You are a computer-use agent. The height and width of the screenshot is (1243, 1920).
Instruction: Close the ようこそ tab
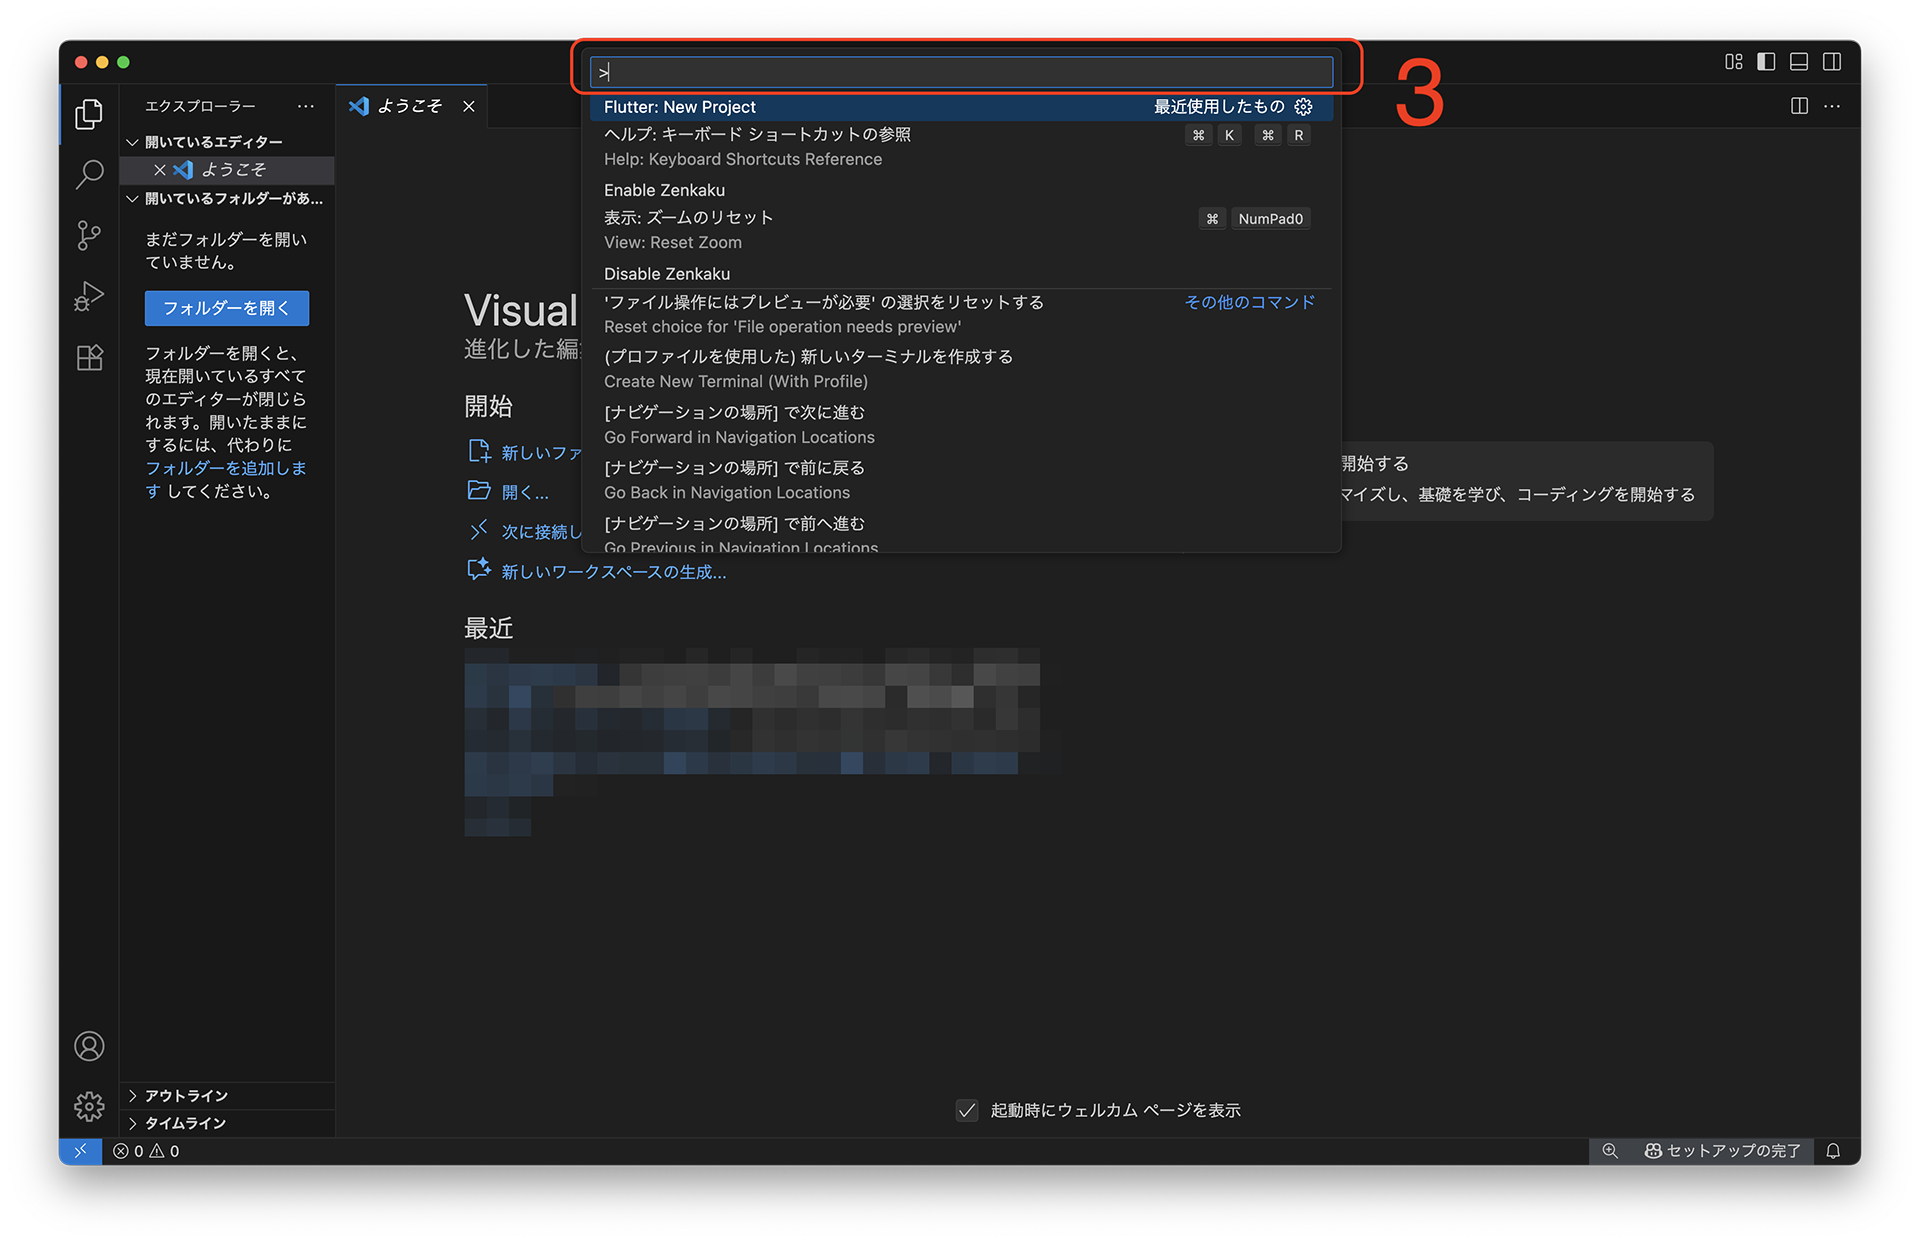[x=469, y=106]
